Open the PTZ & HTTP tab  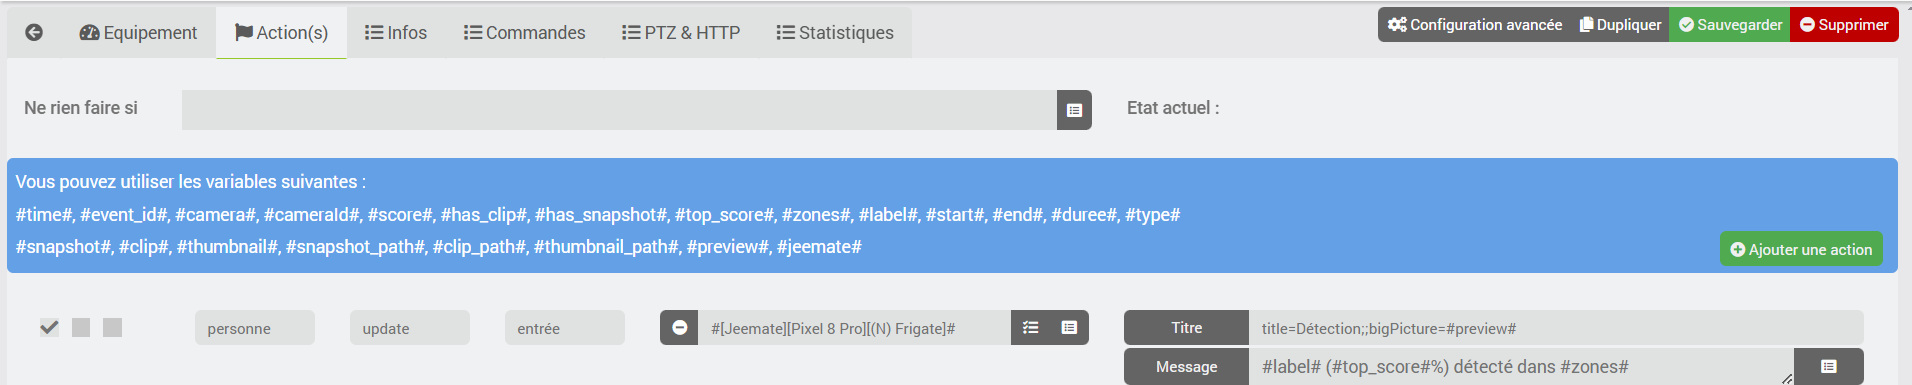[x=681, y=33]
